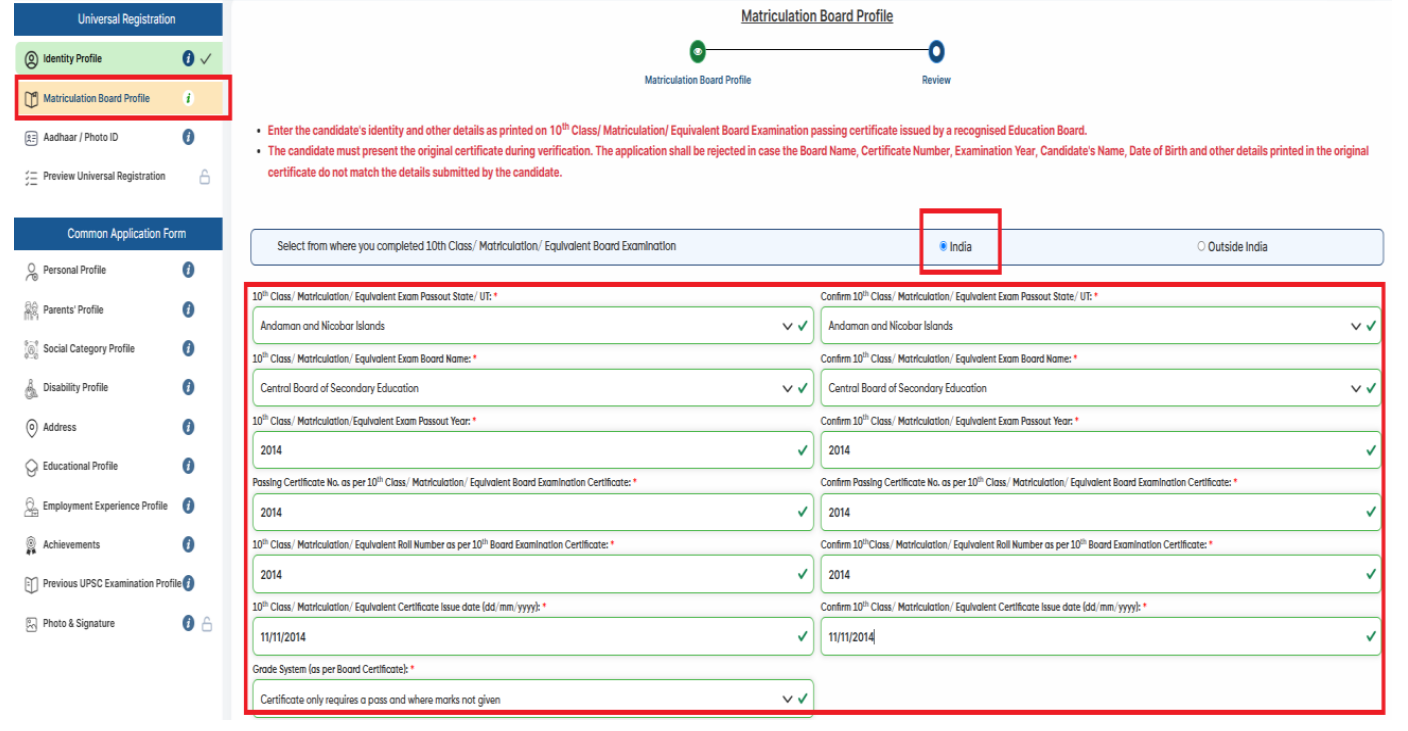Open Matriculation Board Profile in sidebar
The height and width of the screenshot is (731, 1408).
[x=96, y=98]
